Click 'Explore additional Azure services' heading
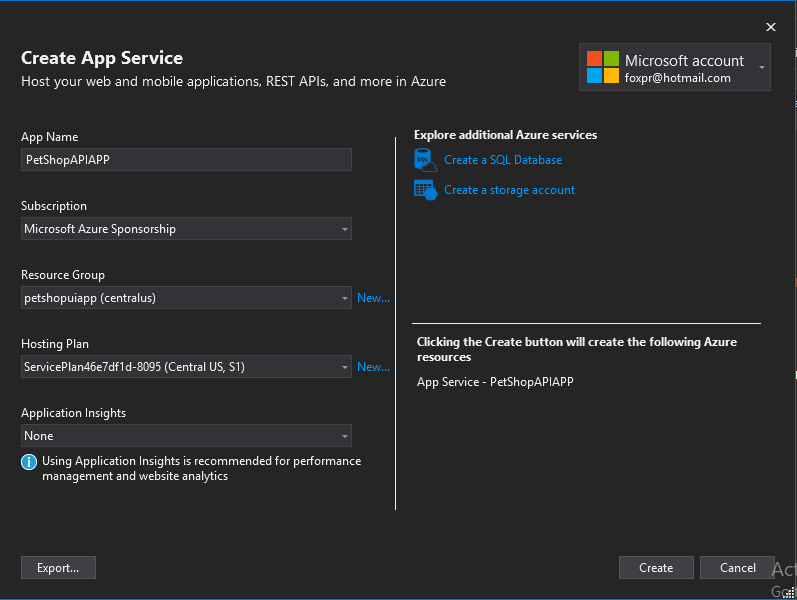The height and width of the screenshot is (600, 797). coord(505,135)
